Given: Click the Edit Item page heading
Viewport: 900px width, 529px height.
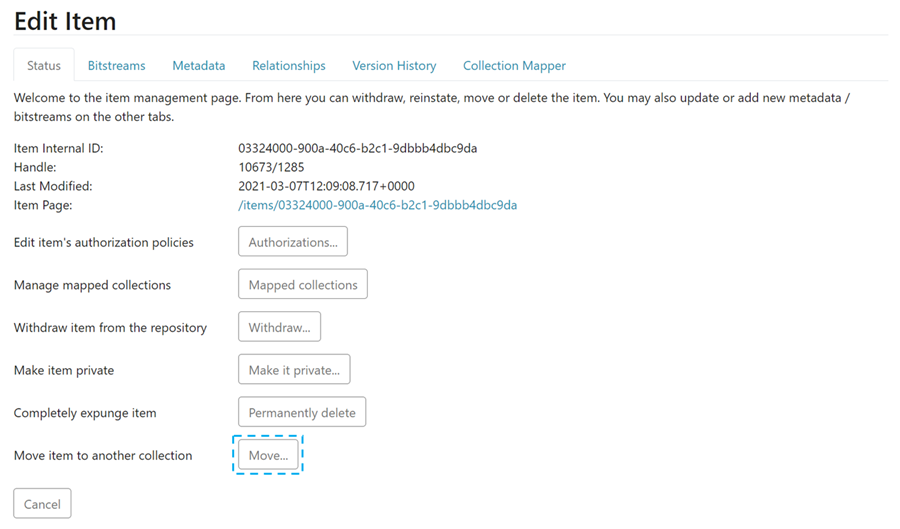Looking at the screenshot, I should (65, 20).
